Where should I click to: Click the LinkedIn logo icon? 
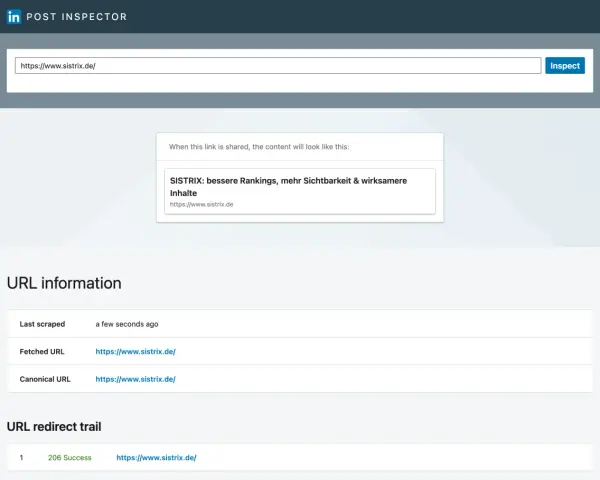click(x=14, y=16)
